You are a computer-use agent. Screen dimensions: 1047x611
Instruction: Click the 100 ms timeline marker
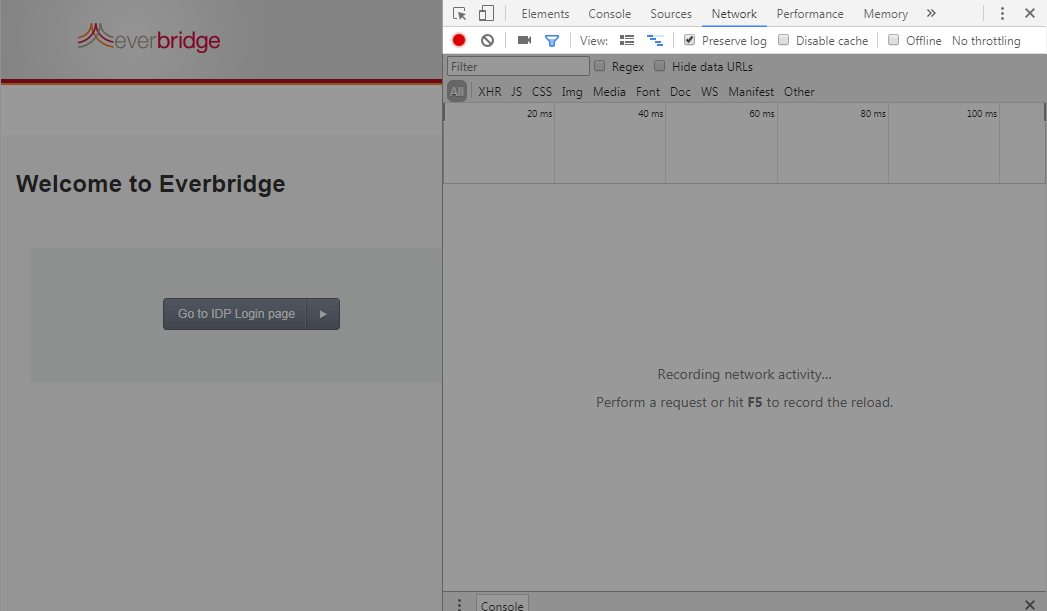tap(982, 114)
